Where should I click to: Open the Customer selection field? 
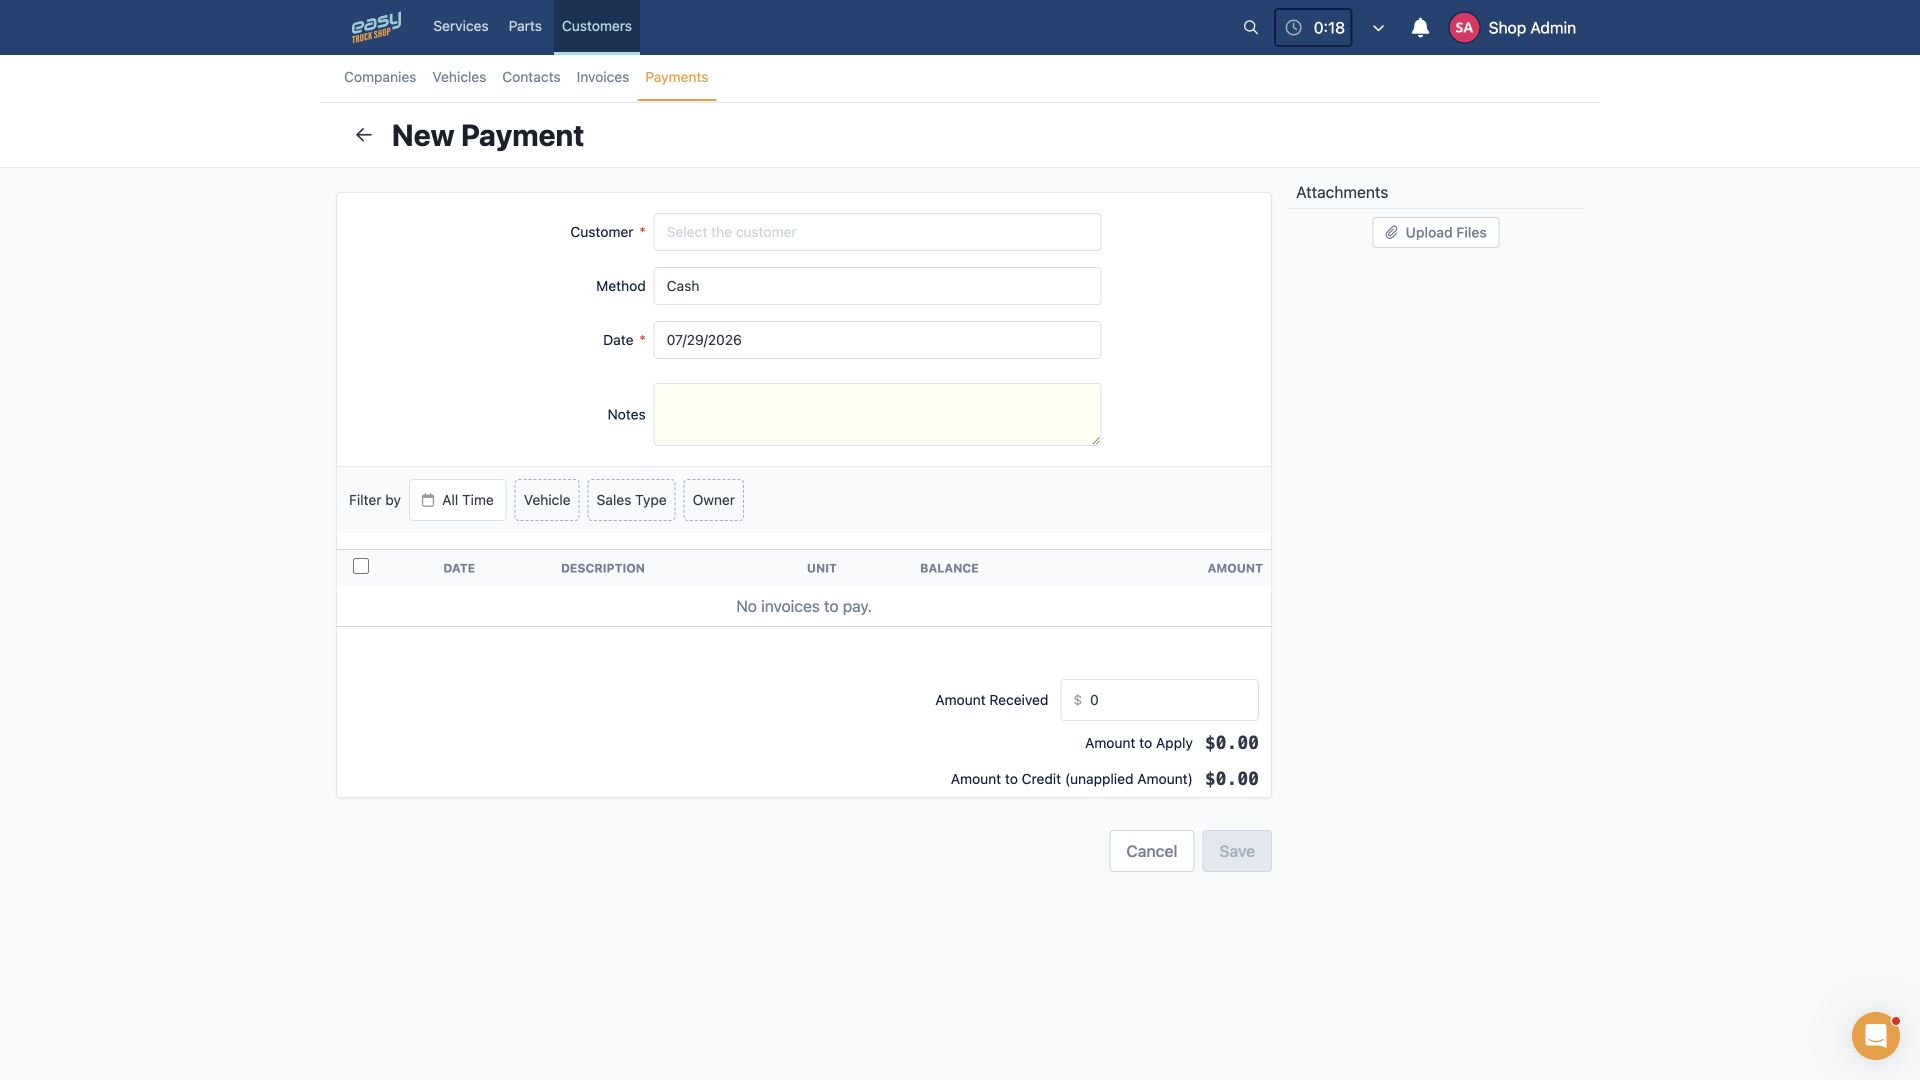coord(877,232)
